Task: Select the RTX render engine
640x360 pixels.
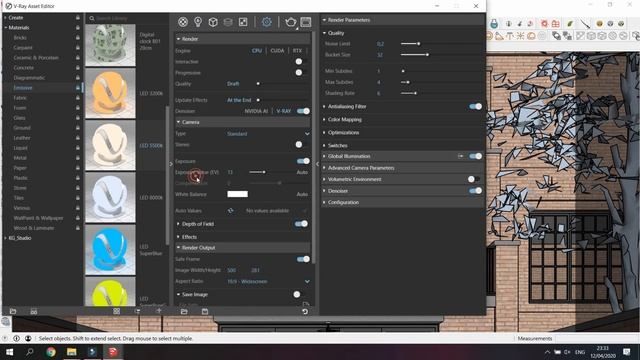Action: (x=297, y=51)
